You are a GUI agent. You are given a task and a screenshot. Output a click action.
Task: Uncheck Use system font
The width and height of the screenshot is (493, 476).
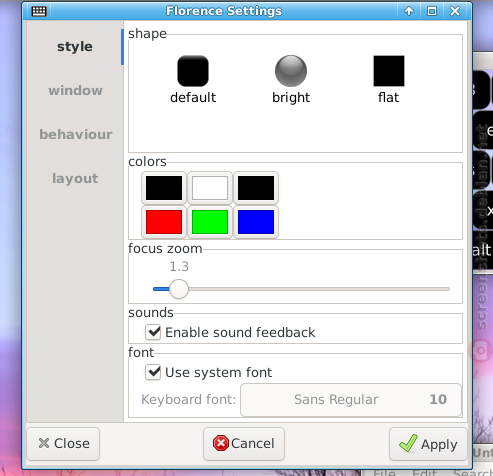[153, 372]
